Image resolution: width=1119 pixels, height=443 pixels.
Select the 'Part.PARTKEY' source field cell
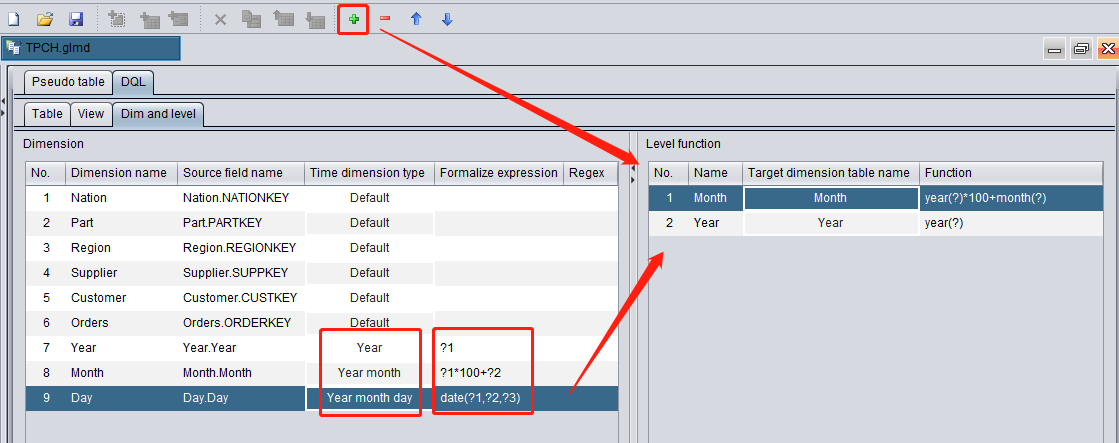tap(240, 223)
